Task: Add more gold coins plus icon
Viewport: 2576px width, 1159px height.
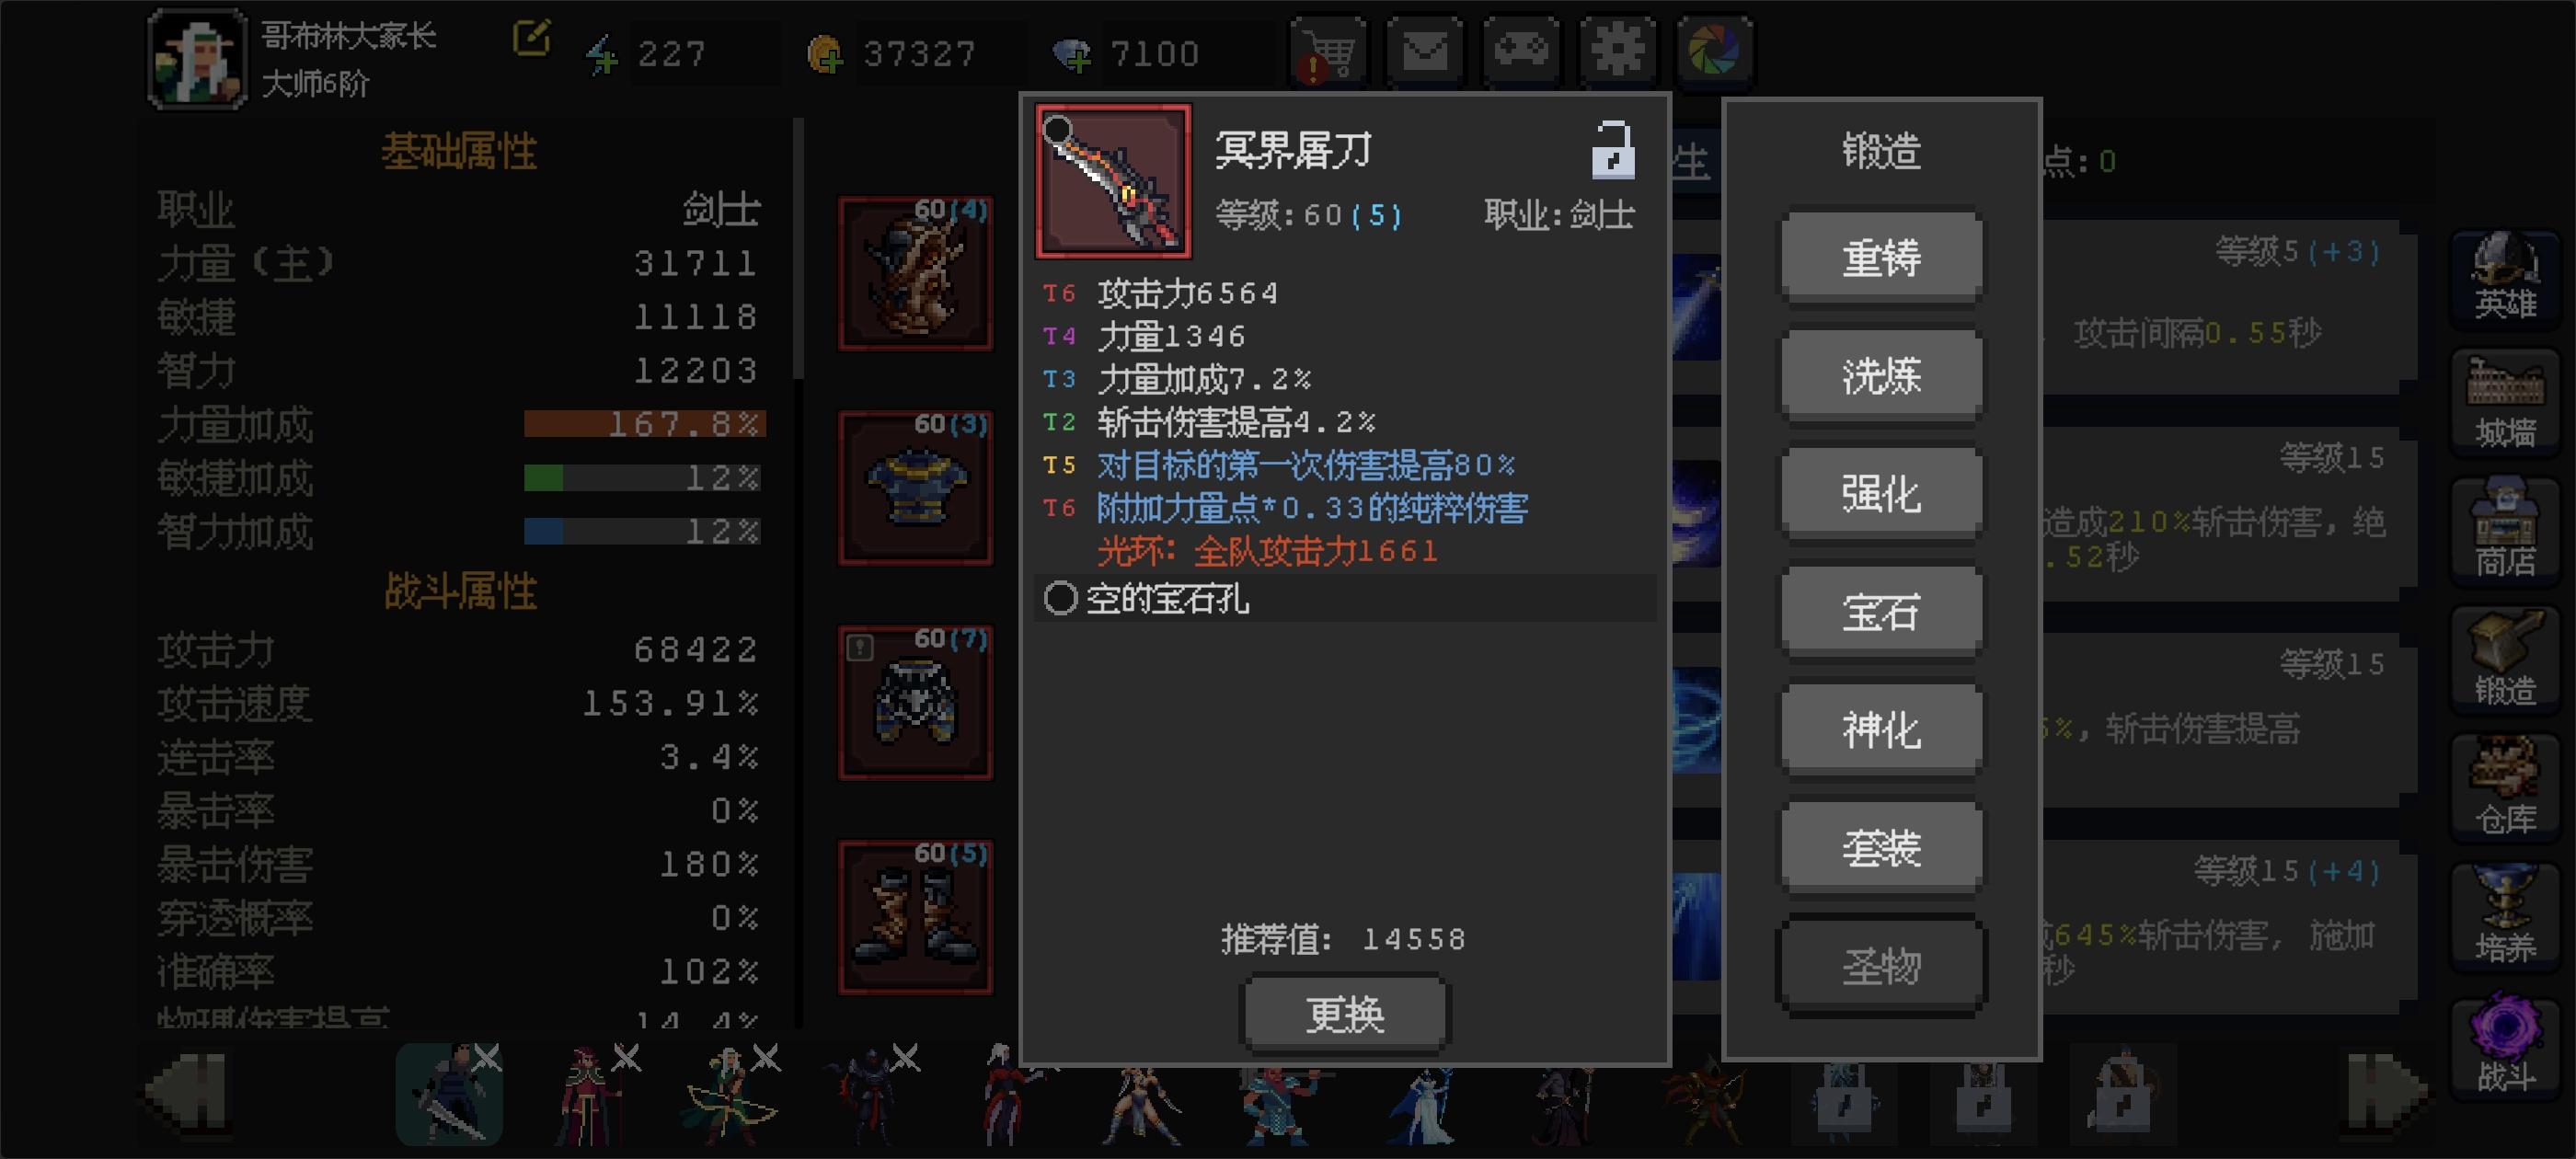Action: (826, 54)
